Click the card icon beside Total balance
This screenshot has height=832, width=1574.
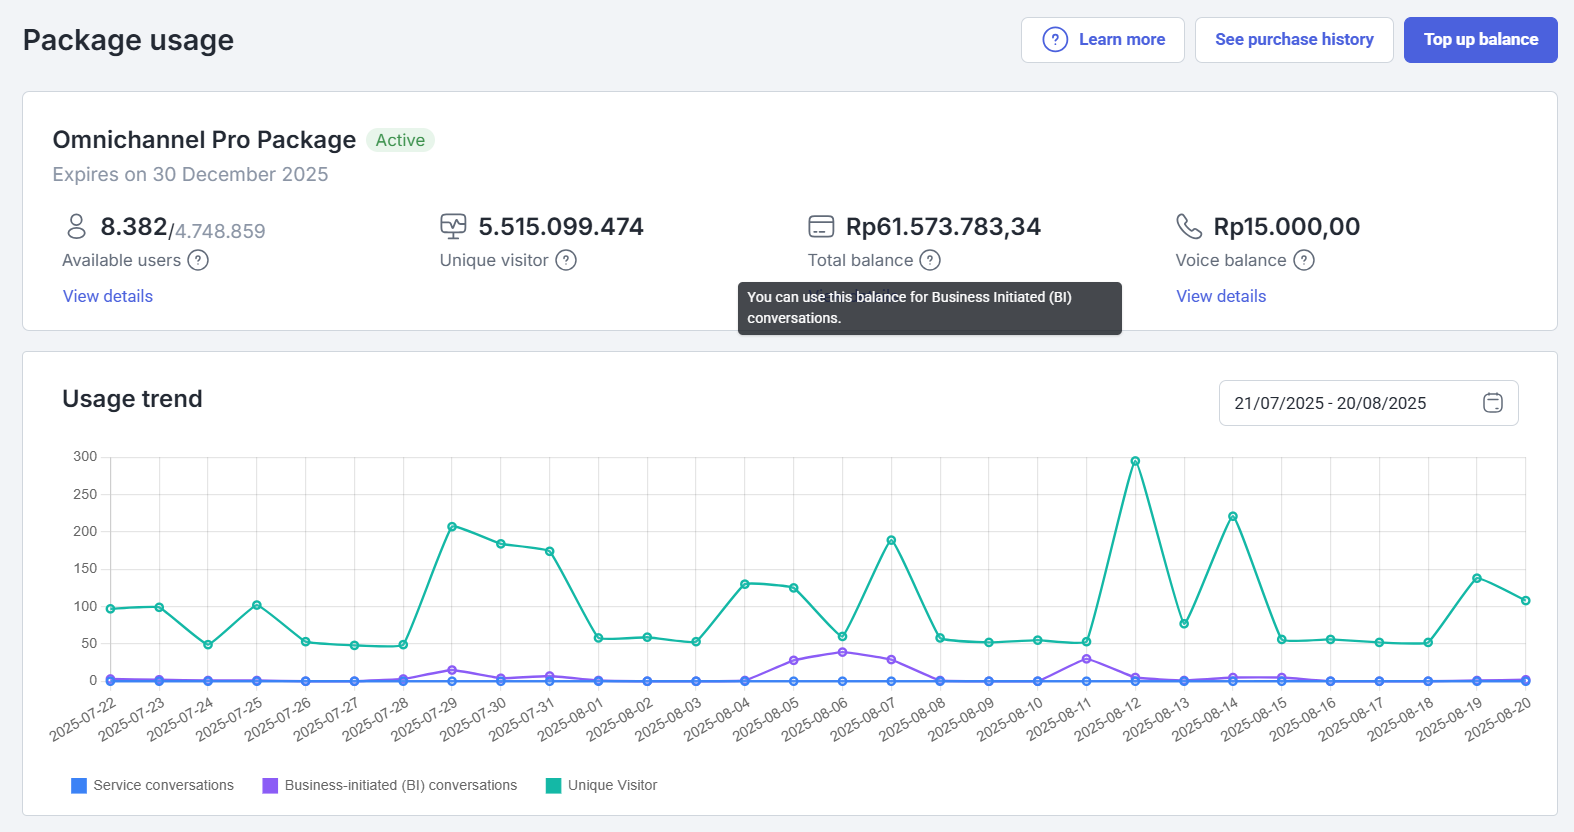[821, 227]
